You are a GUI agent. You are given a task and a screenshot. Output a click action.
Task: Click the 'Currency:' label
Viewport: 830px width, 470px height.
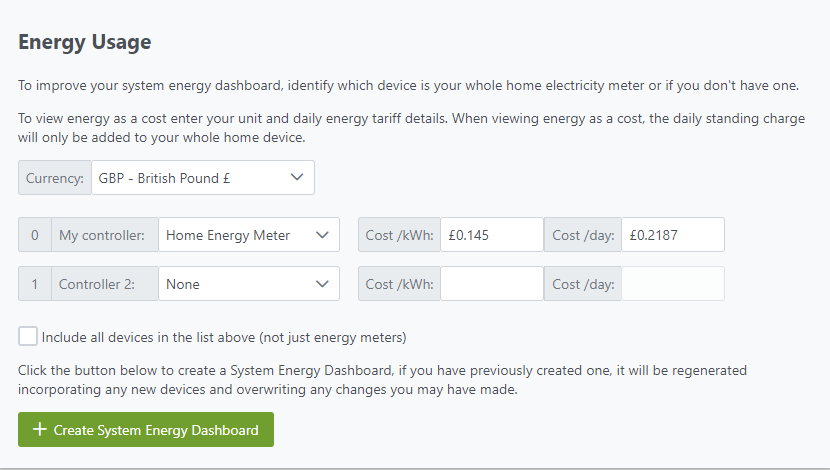pos(55,177)
